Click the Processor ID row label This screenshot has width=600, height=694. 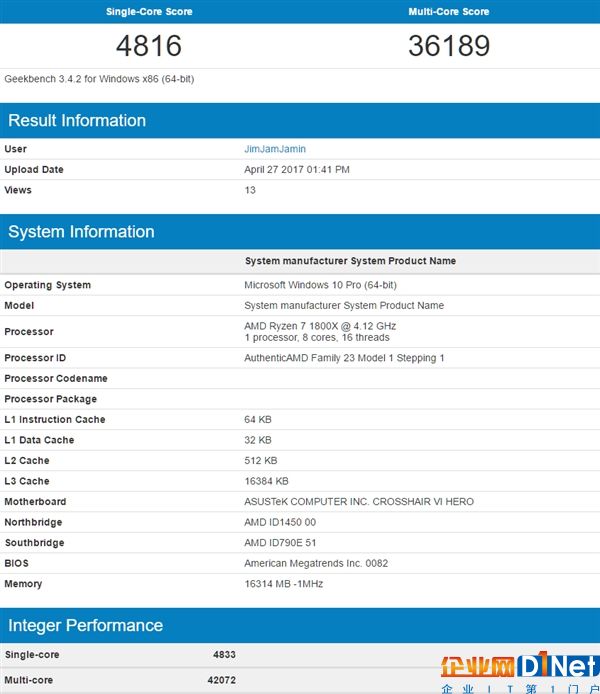(x=35, y=358)
